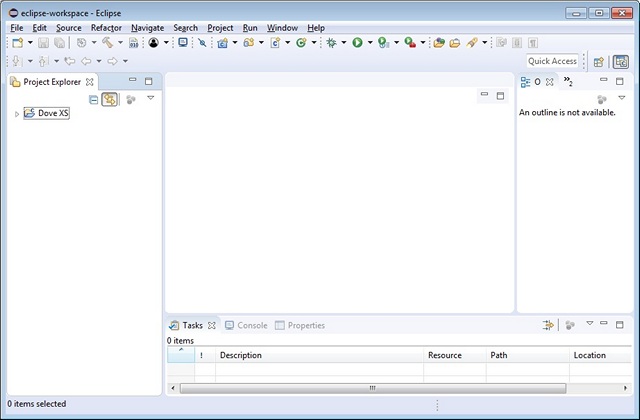Click the Save disk icon
Screen dimensions: 640x420
coord(43,42)
